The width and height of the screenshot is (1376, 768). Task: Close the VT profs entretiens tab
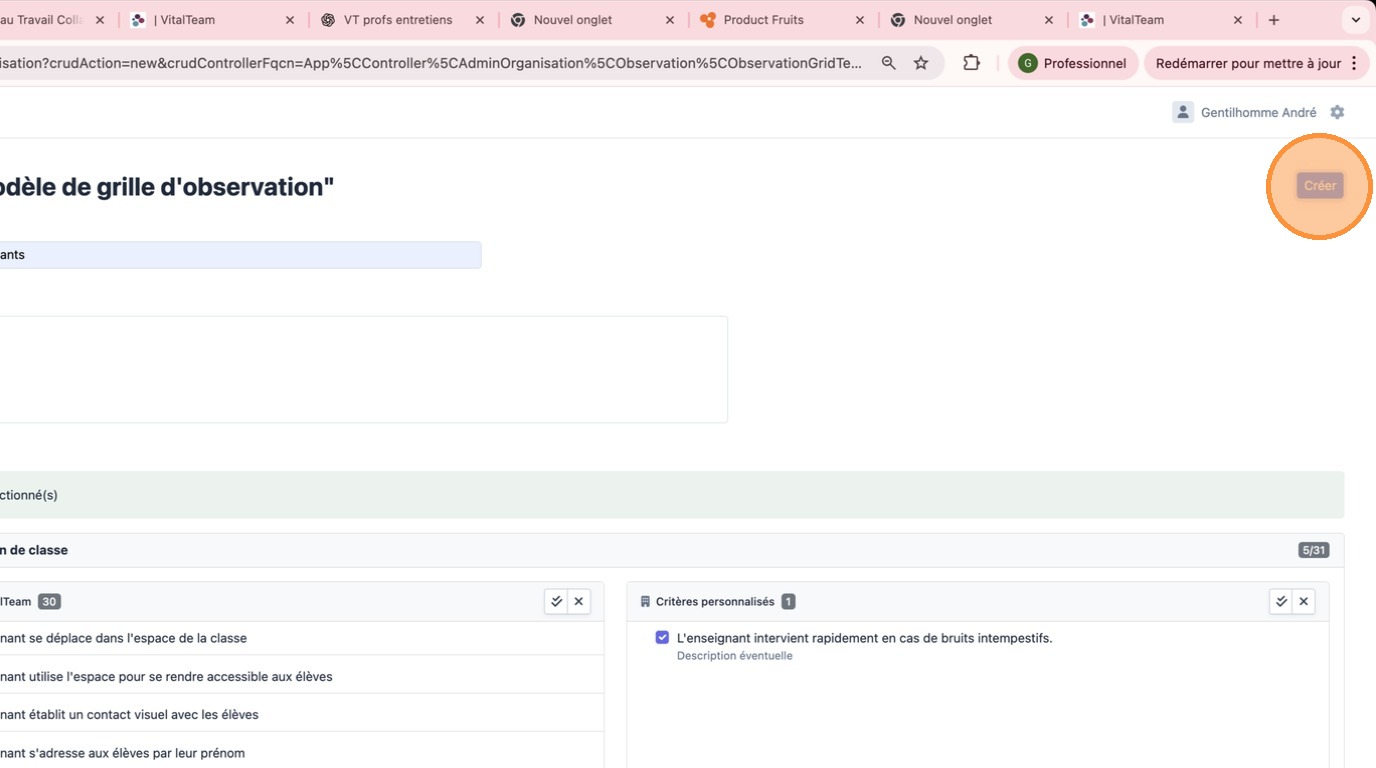(x=479, y=20)
